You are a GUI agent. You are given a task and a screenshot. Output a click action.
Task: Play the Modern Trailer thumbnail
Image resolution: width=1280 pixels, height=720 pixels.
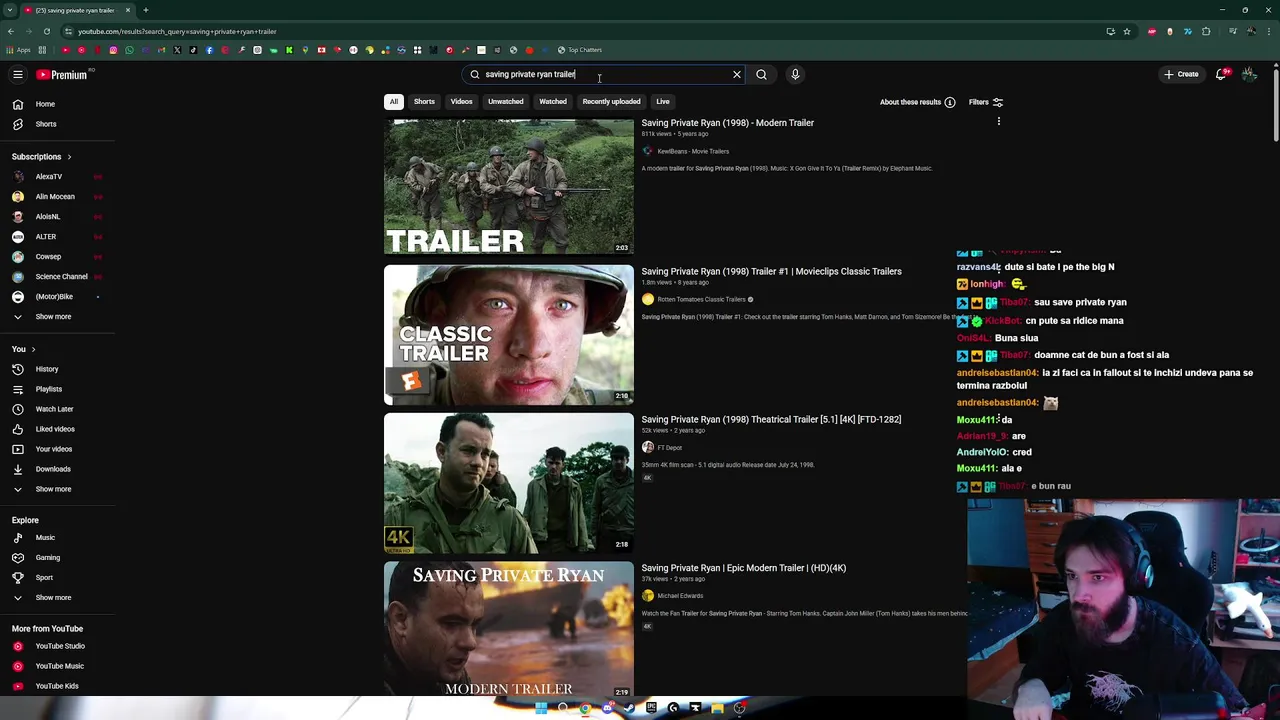pos(509,186)
